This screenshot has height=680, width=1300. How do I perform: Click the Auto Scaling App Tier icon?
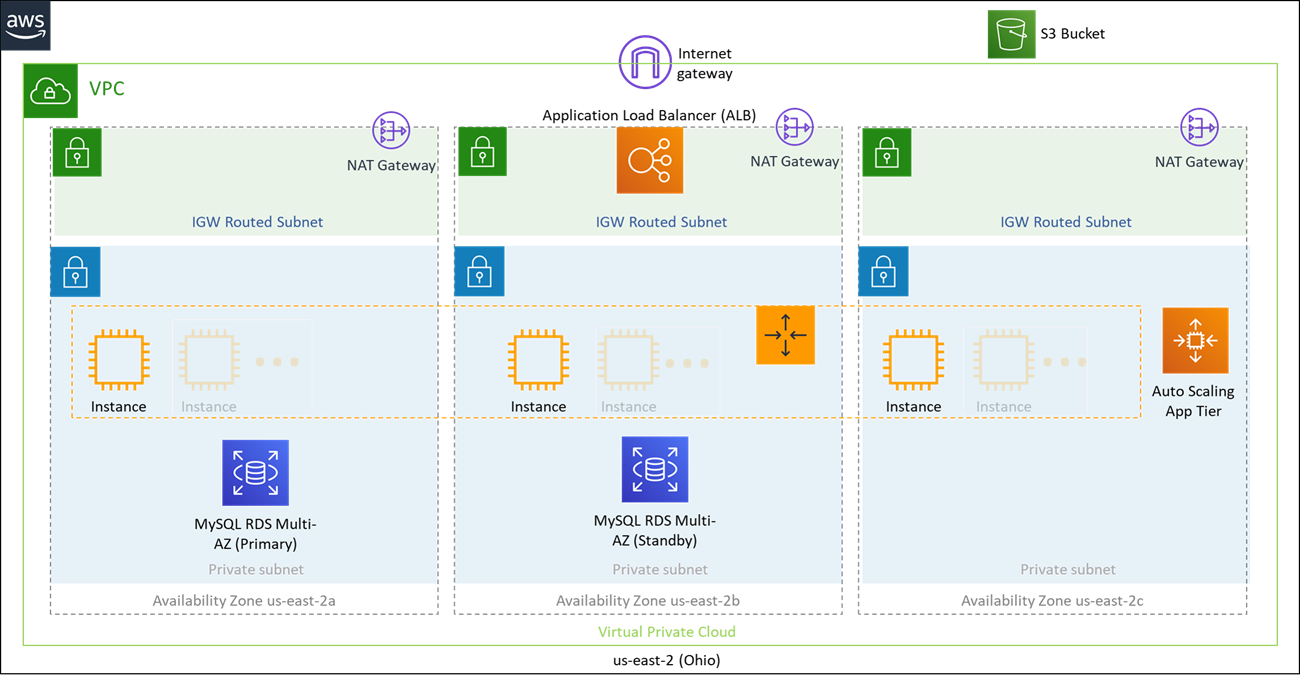(x=1195, y=341)
